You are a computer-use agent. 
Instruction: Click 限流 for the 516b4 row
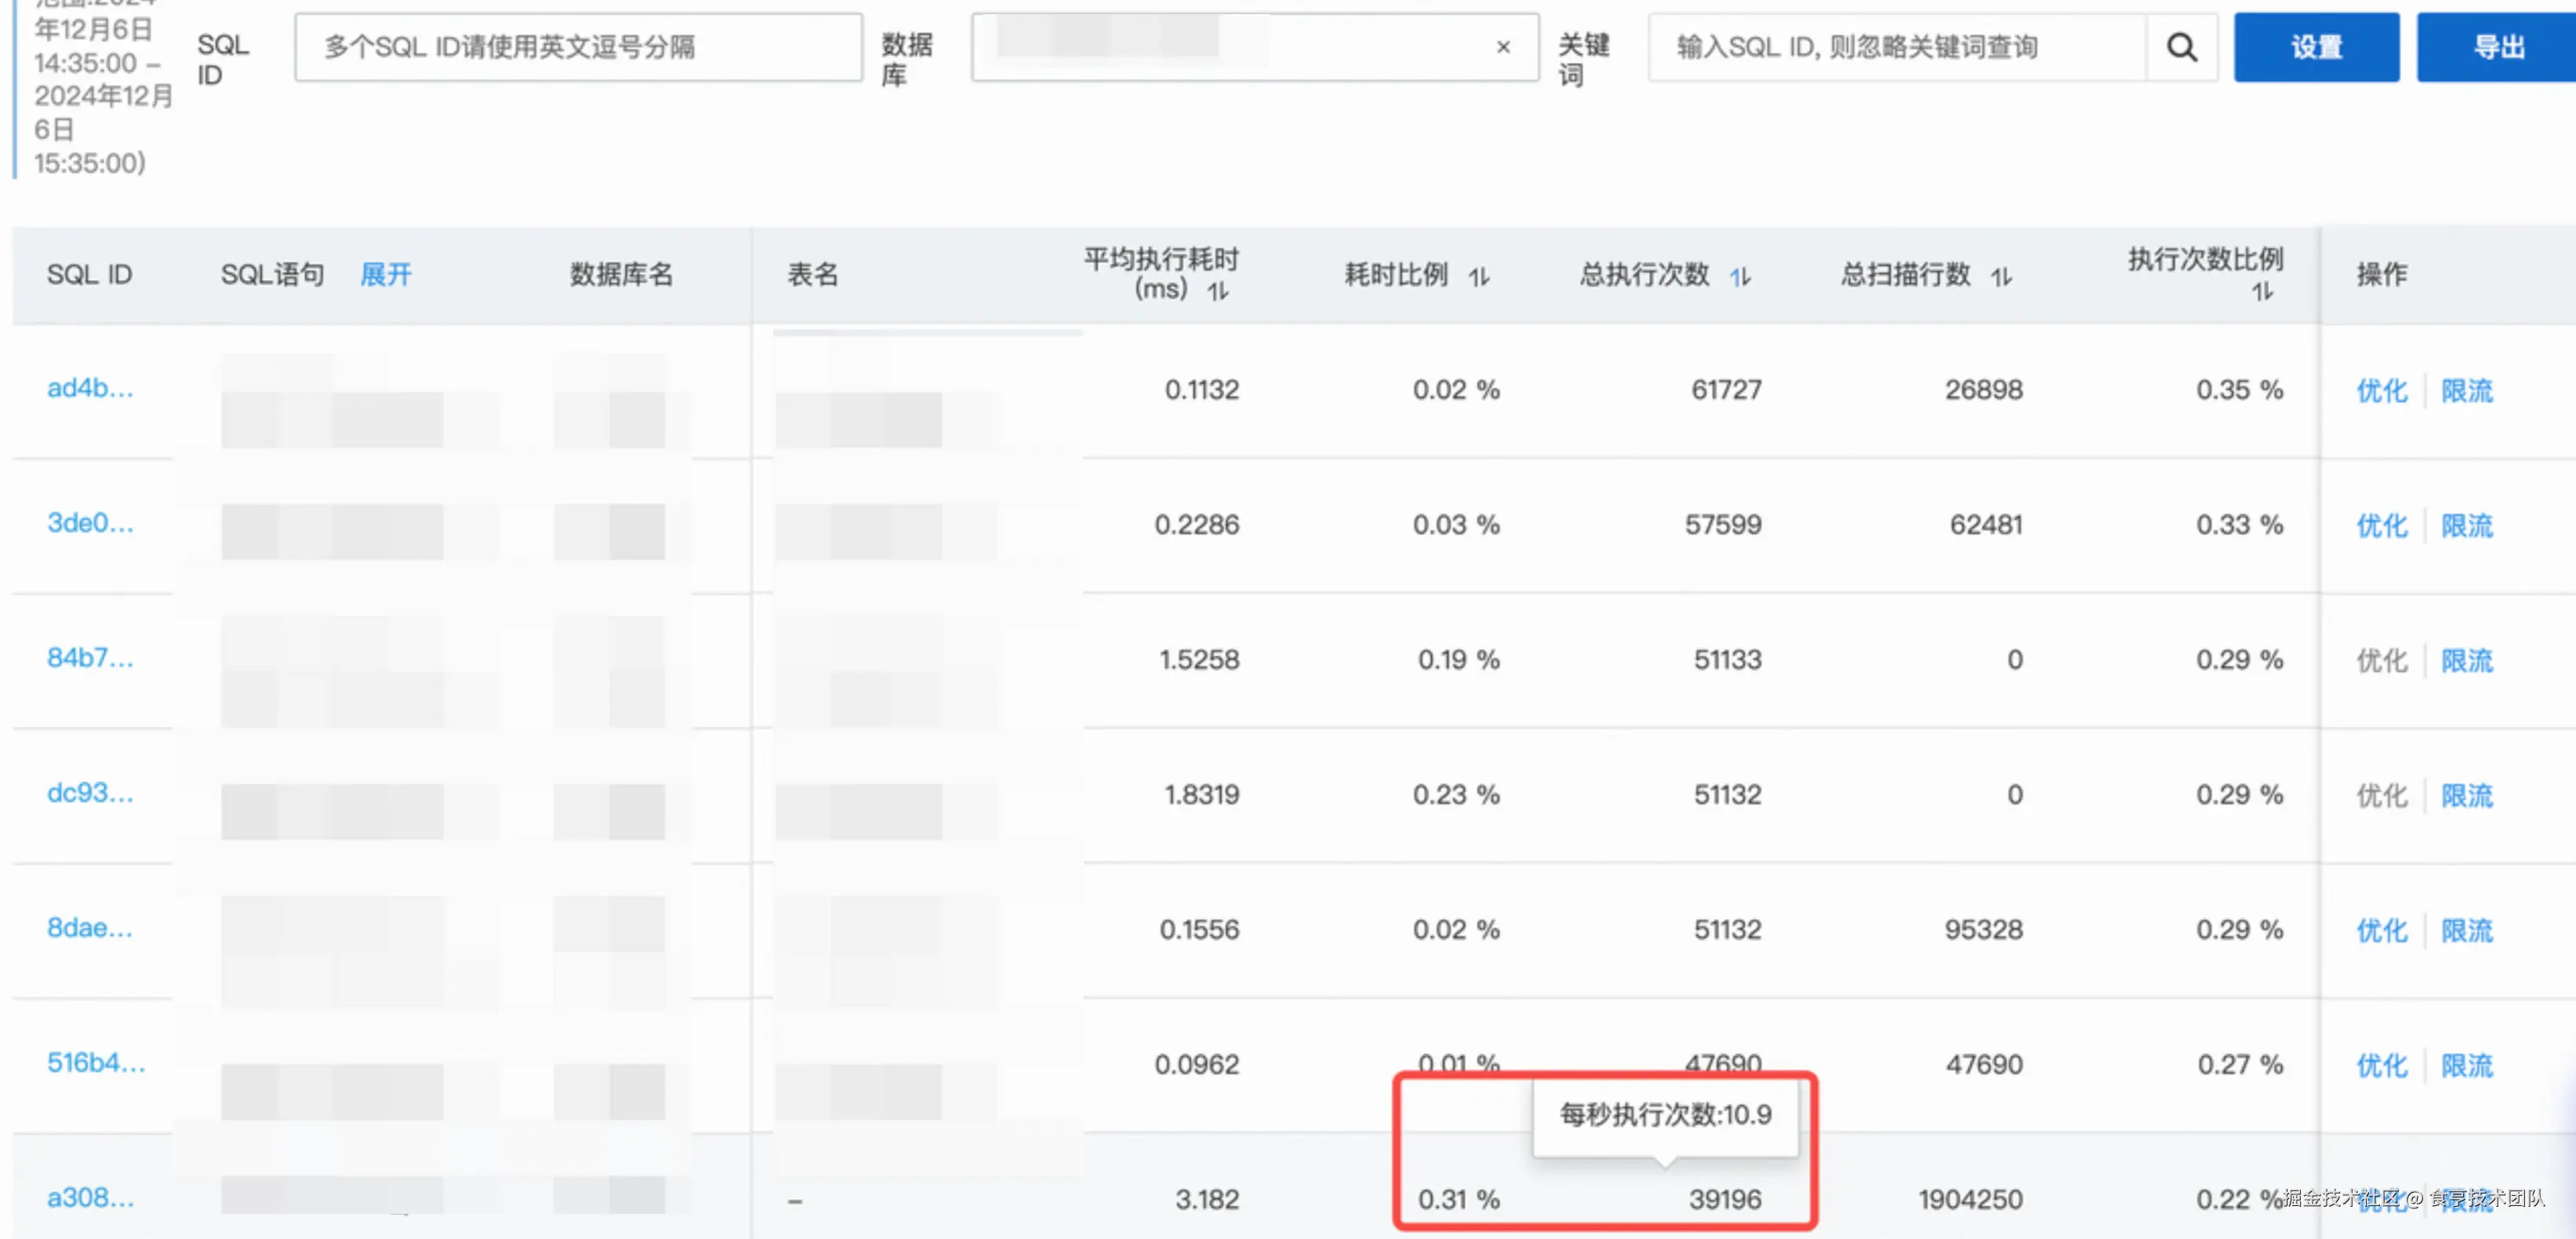[x=2466, y=1065]
